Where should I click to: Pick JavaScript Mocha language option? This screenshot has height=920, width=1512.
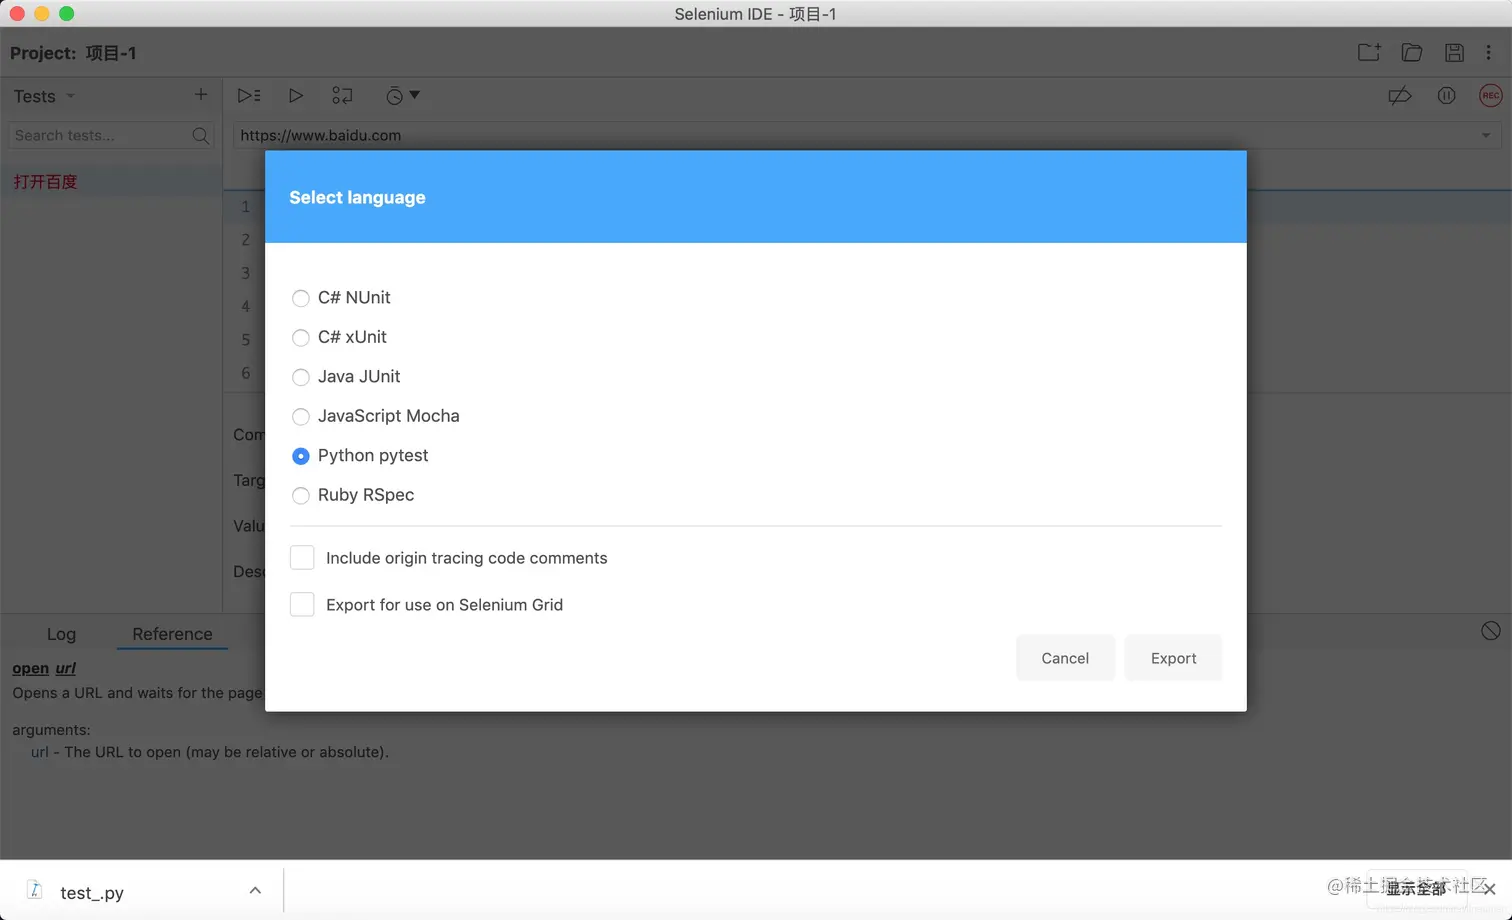pos(300,416)
